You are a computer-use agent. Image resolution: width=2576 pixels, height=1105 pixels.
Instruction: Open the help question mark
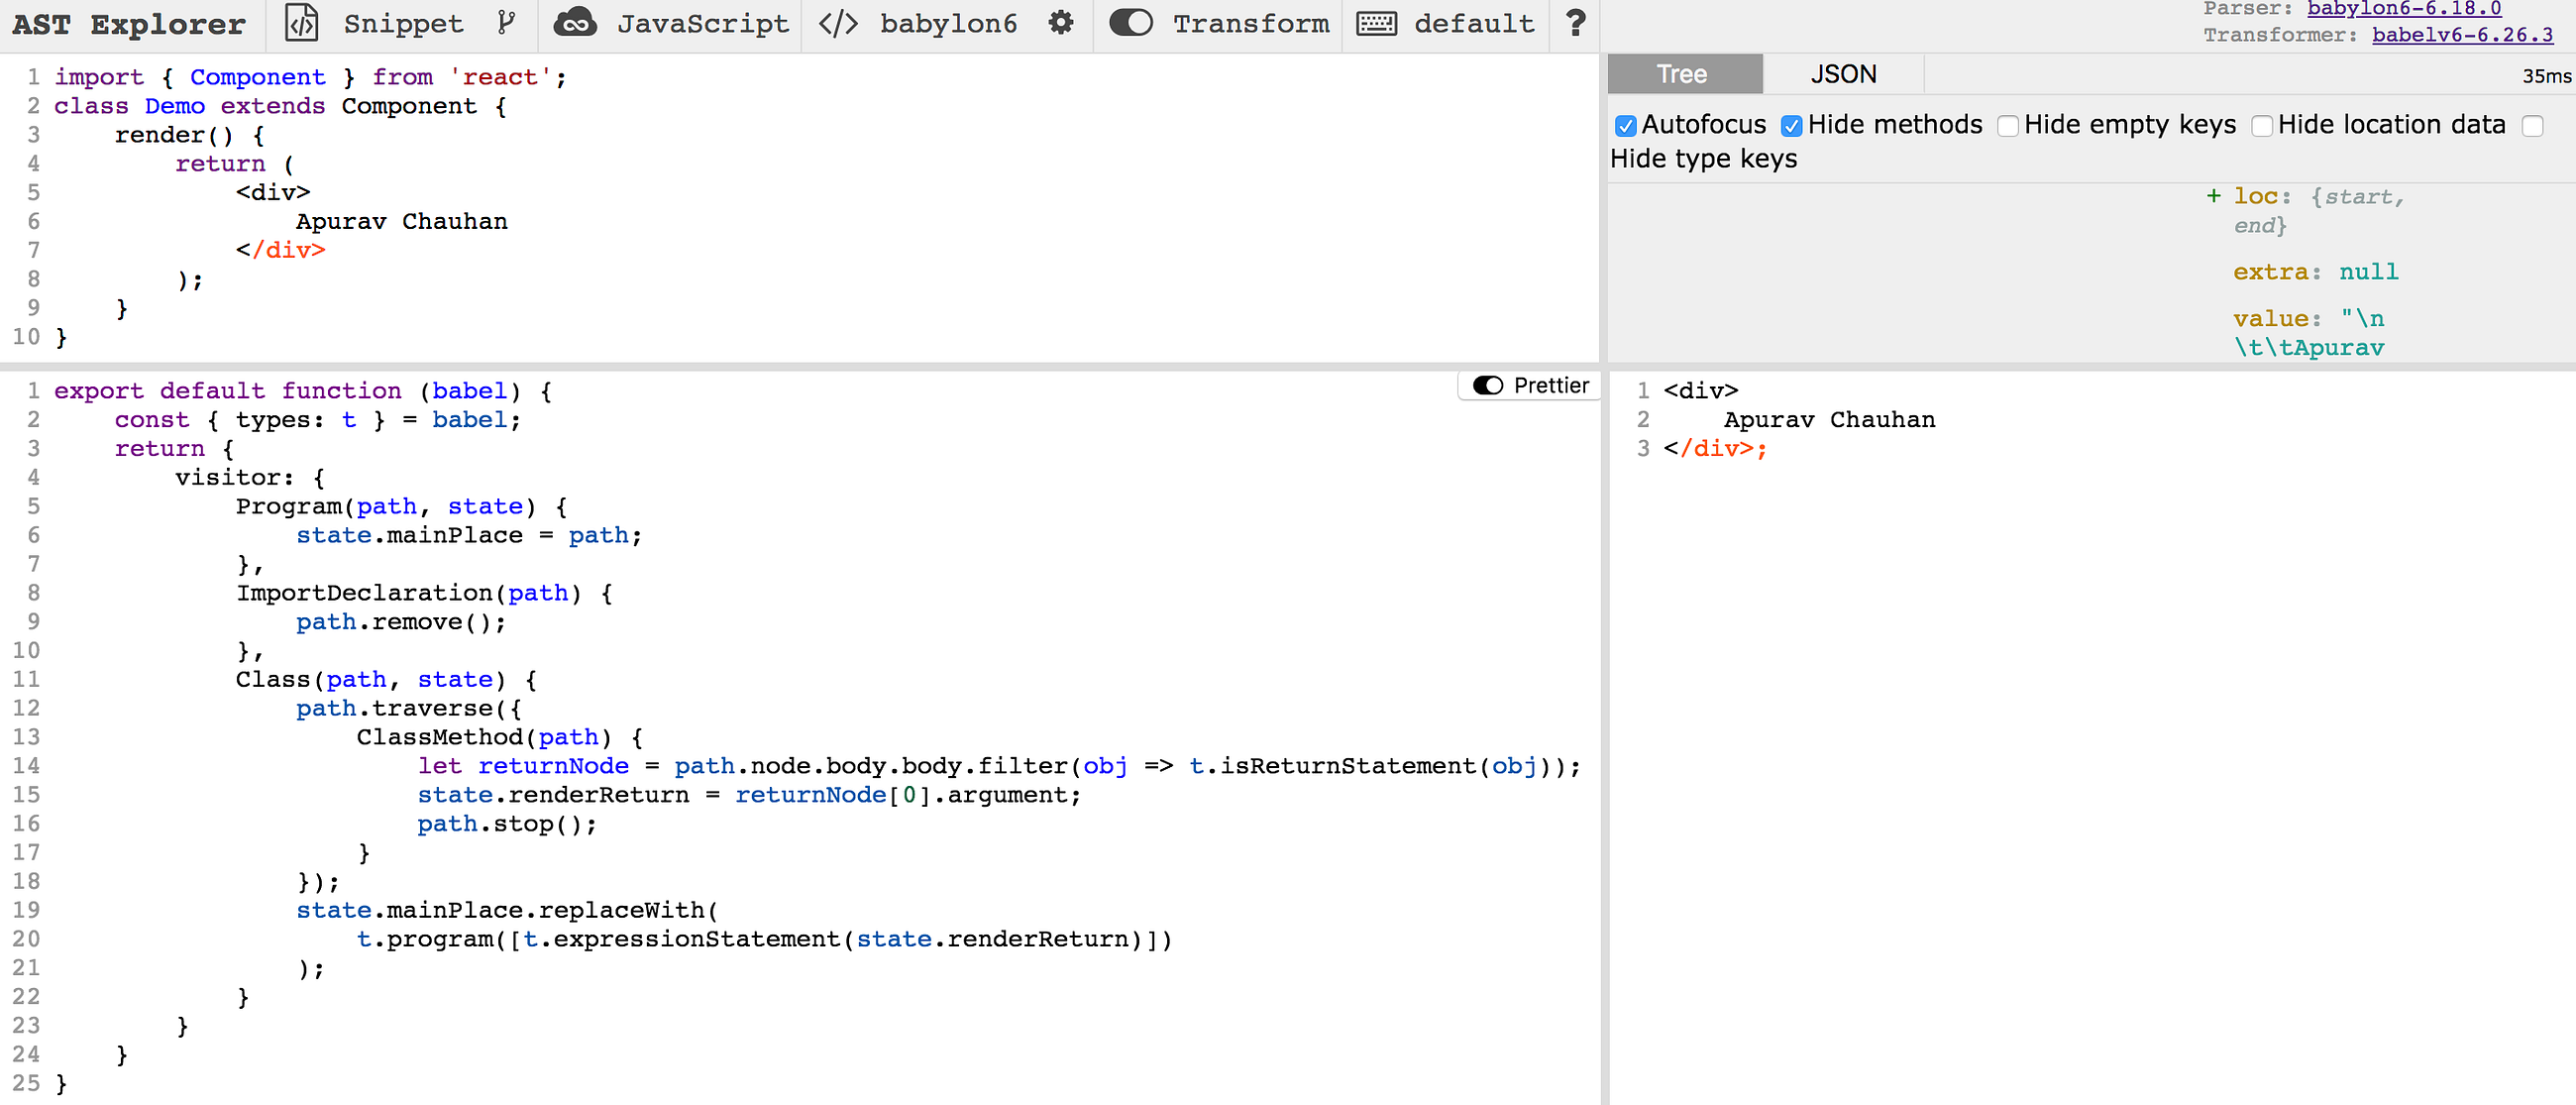pos(1575,23)
